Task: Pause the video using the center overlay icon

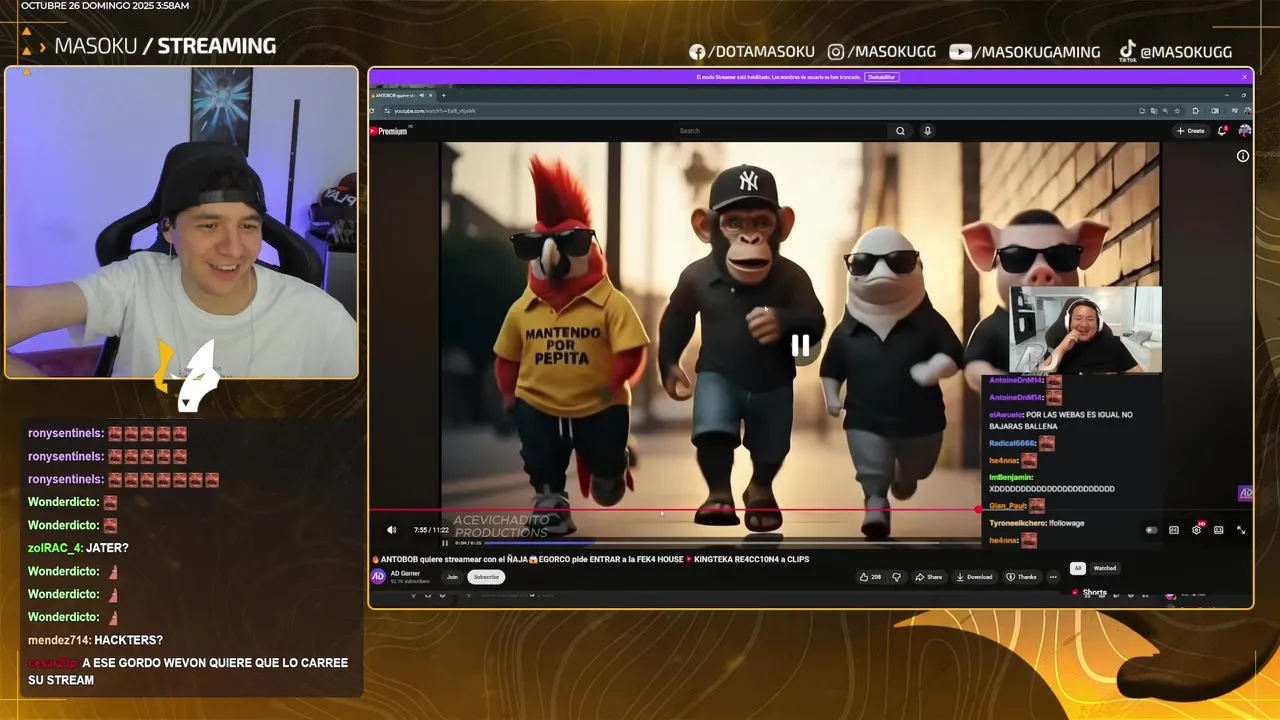Action: pyautogui.click(x=800, y=346)
